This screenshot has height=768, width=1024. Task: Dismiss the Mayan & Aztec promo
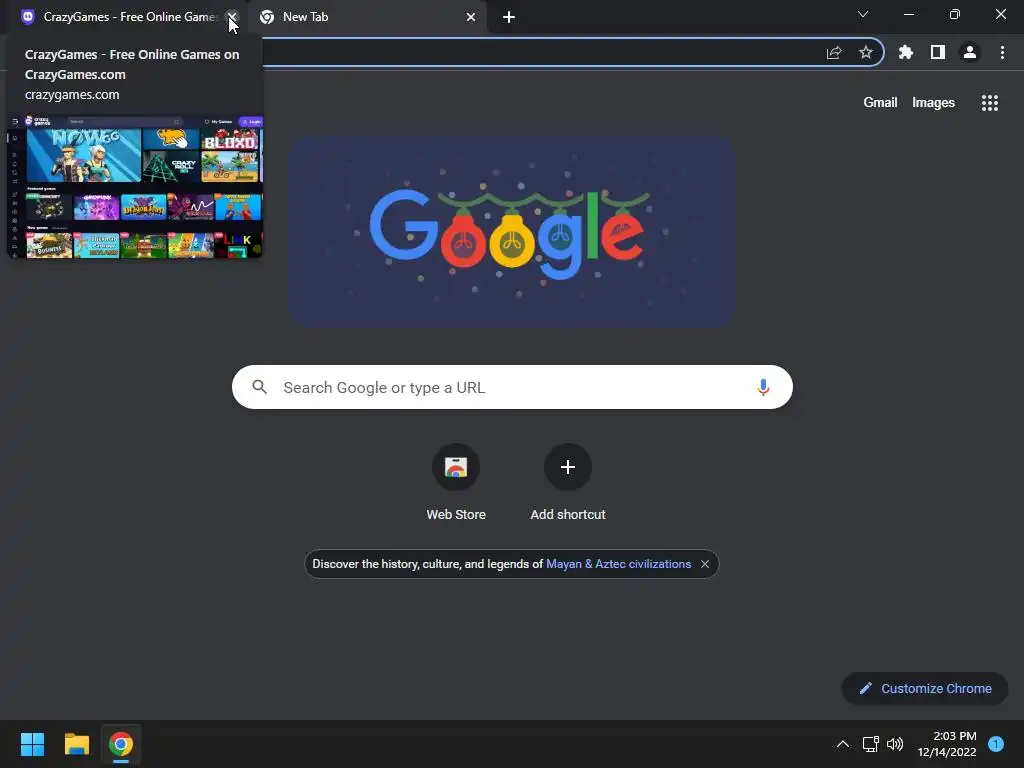coord(705,564)
